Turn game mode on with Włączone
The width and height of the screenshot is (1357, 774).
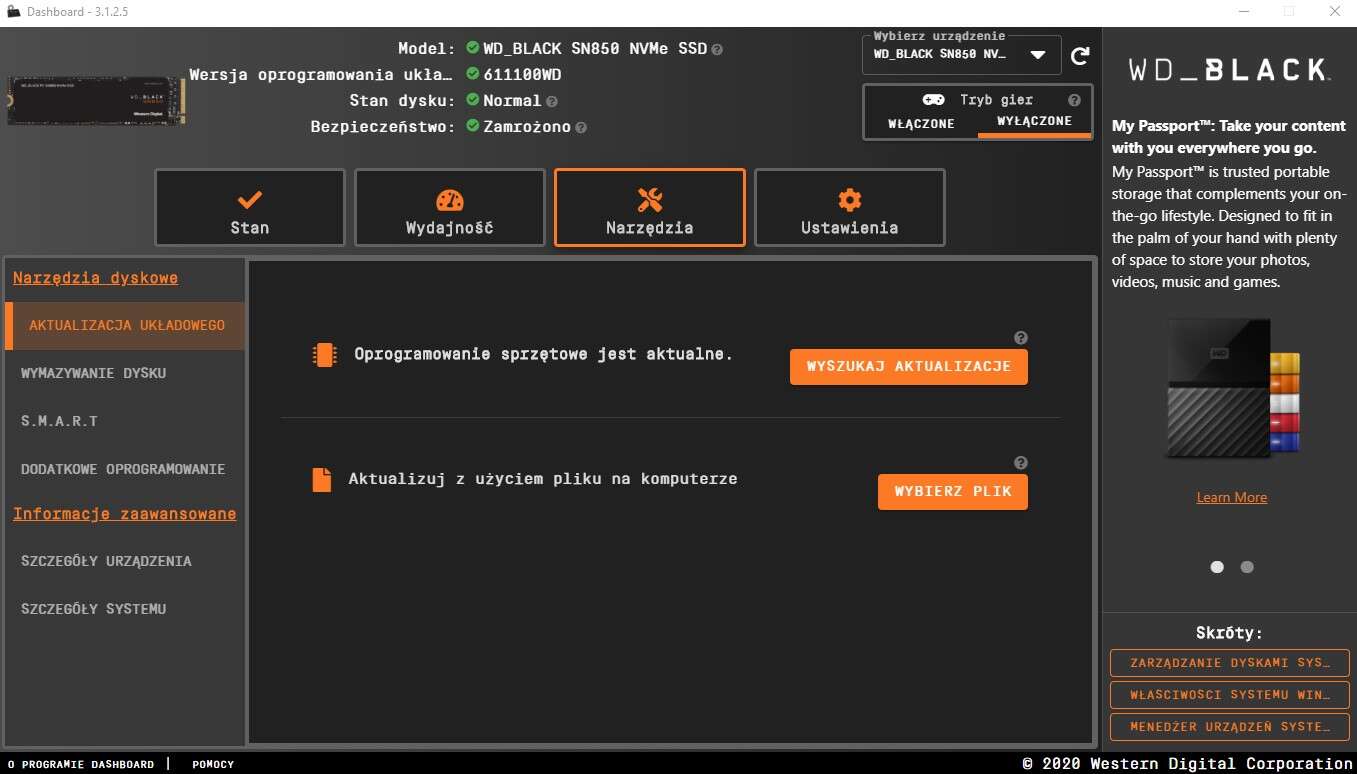tap(921, 123)
